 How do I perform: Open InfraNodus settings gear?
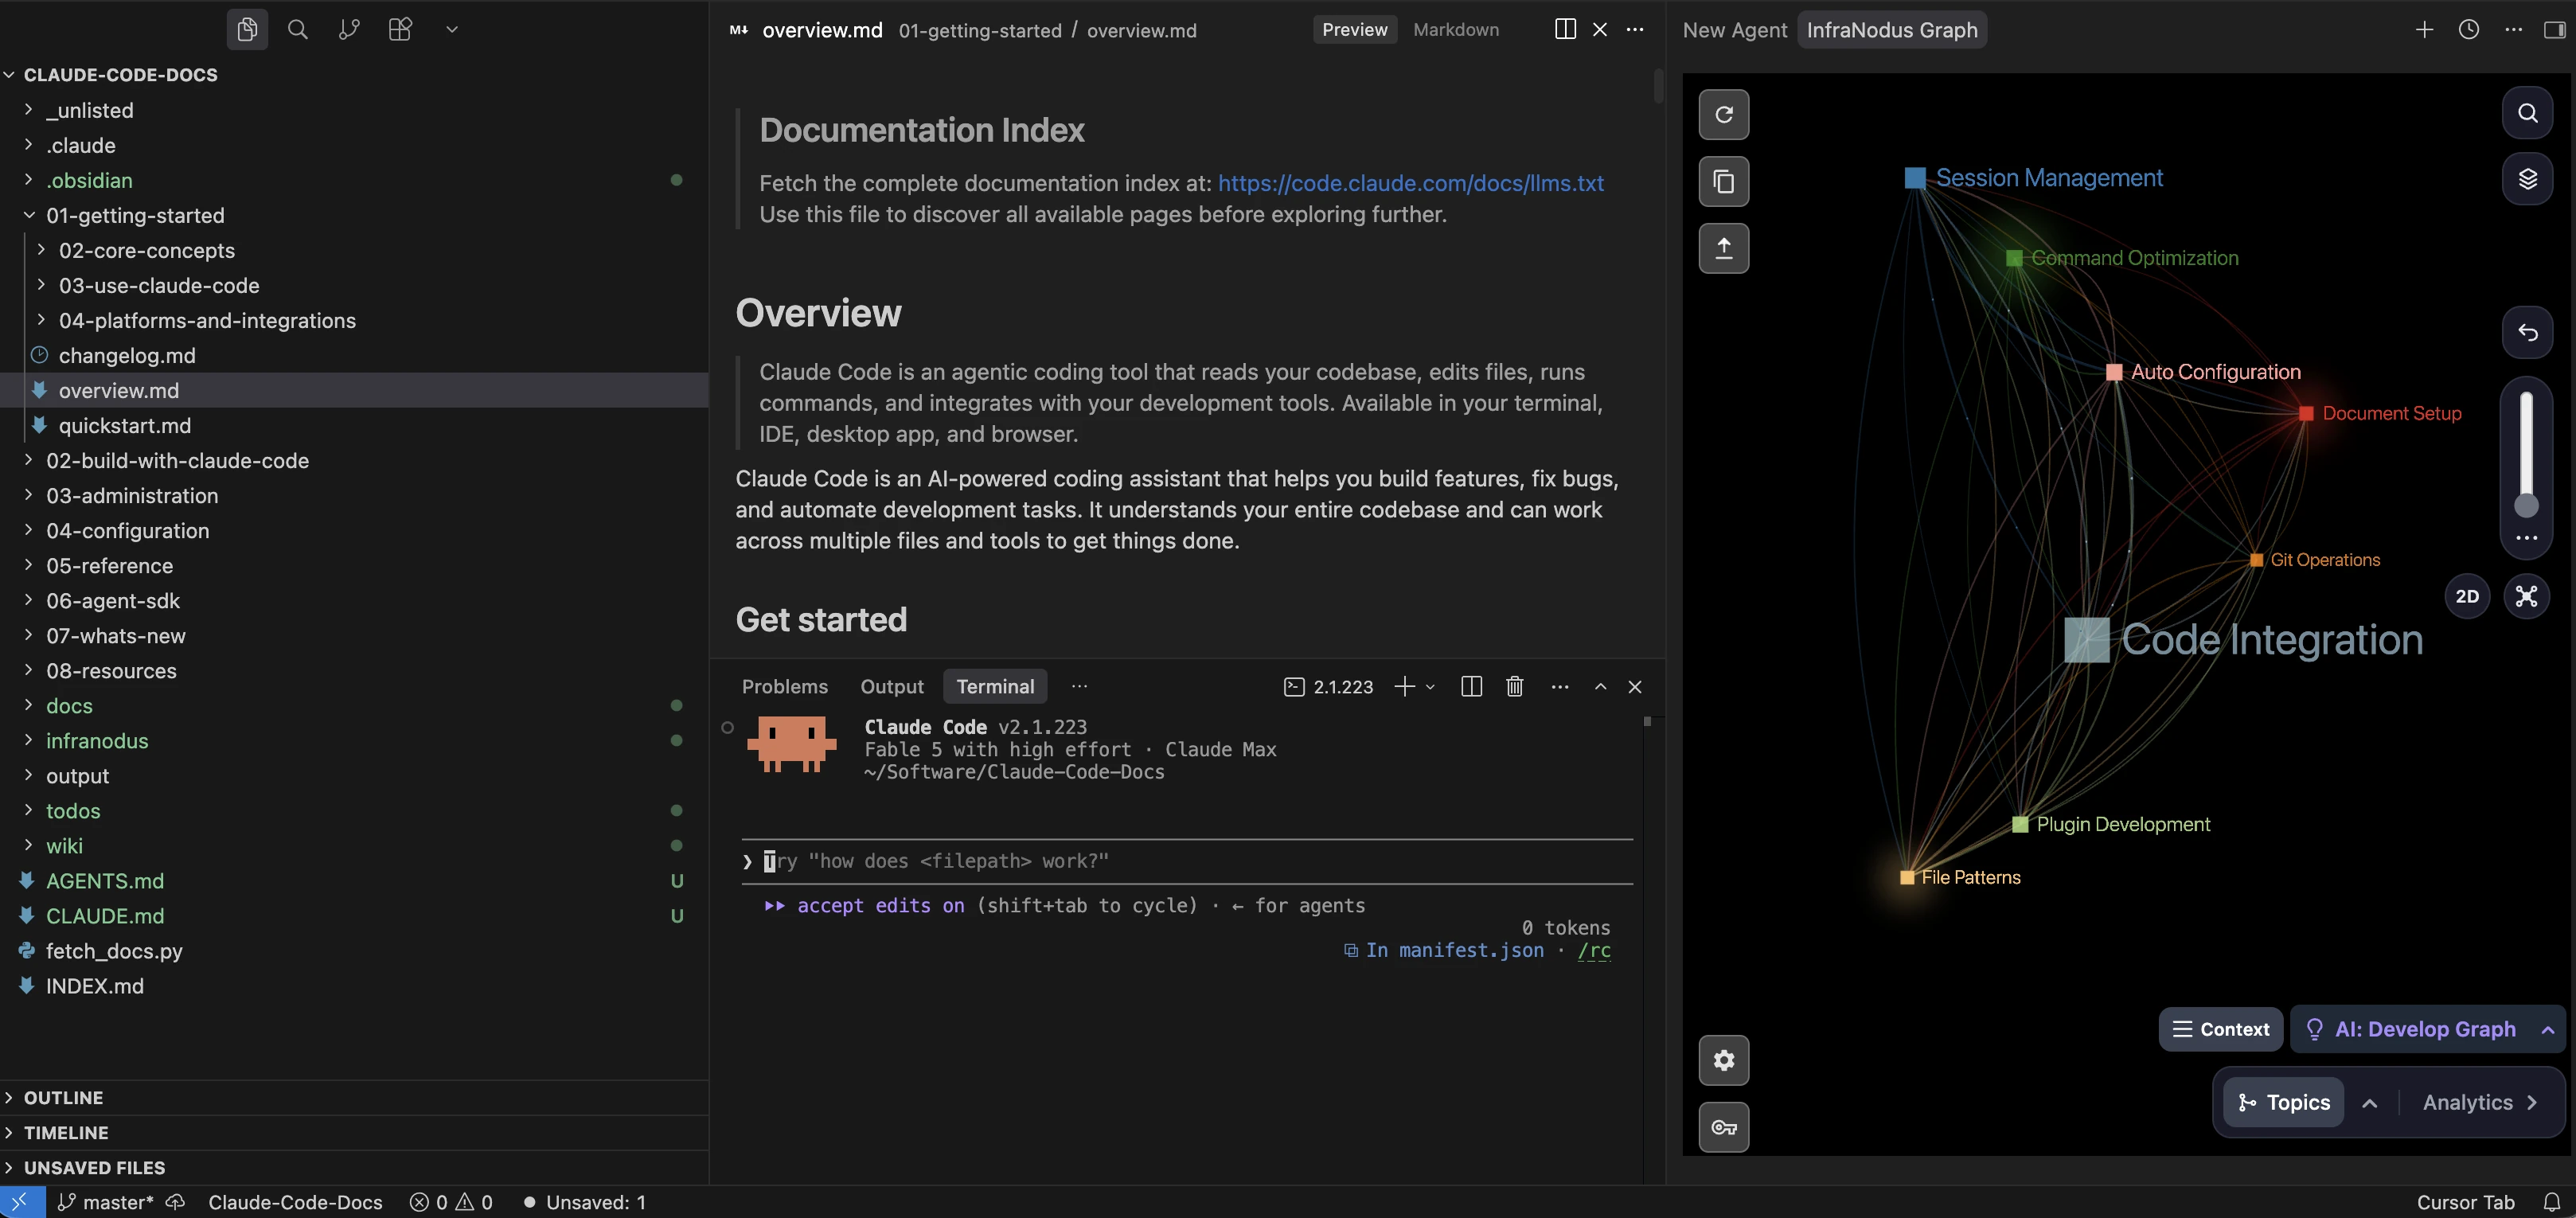click(x=1724, y=1060)
